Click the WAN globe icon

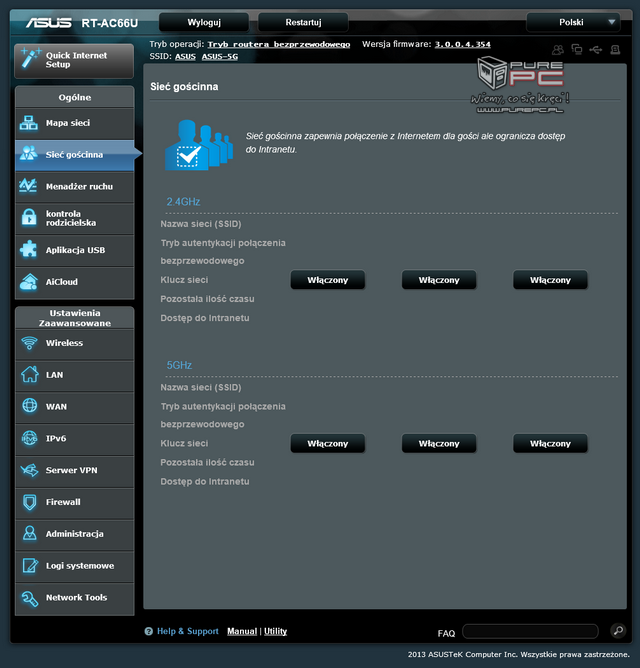[x=29, y=406]
